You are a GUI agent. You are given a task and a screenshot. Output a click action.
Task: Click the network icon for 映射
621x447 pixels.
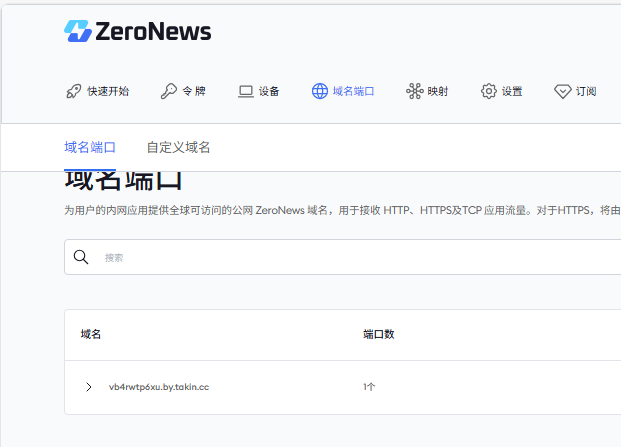[x=415, y=91]
